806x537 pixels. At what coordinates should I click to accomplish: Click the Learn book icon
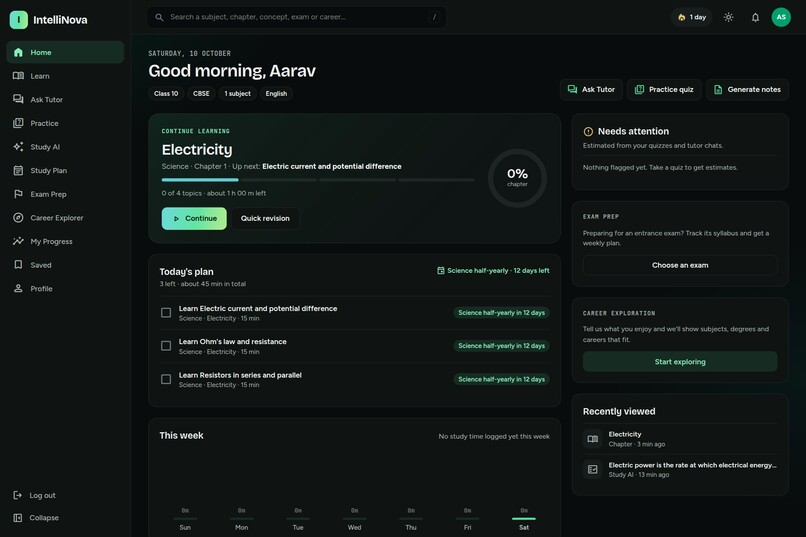pos(19,76)
